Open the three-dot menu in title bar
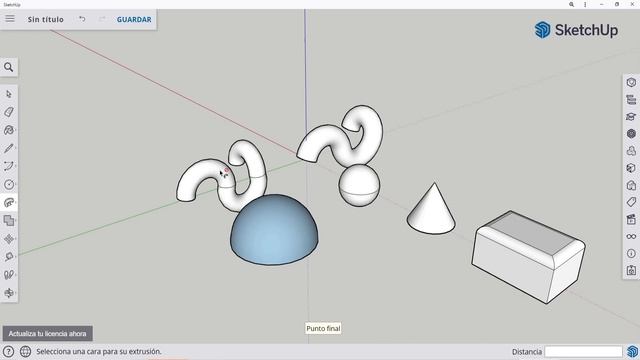640x360 pixels. [585, 4]
